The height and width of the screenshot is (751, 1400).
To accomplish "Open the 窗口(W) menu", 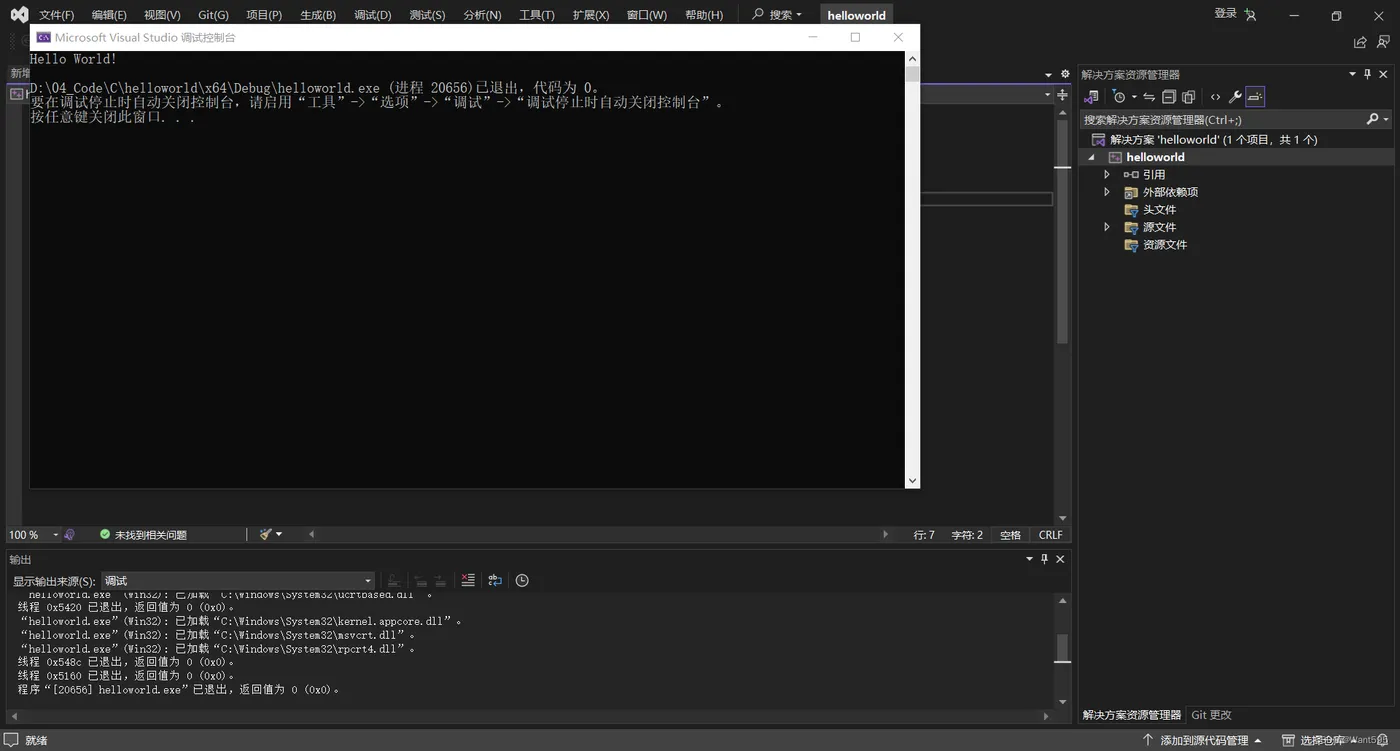I will point(646,15).
